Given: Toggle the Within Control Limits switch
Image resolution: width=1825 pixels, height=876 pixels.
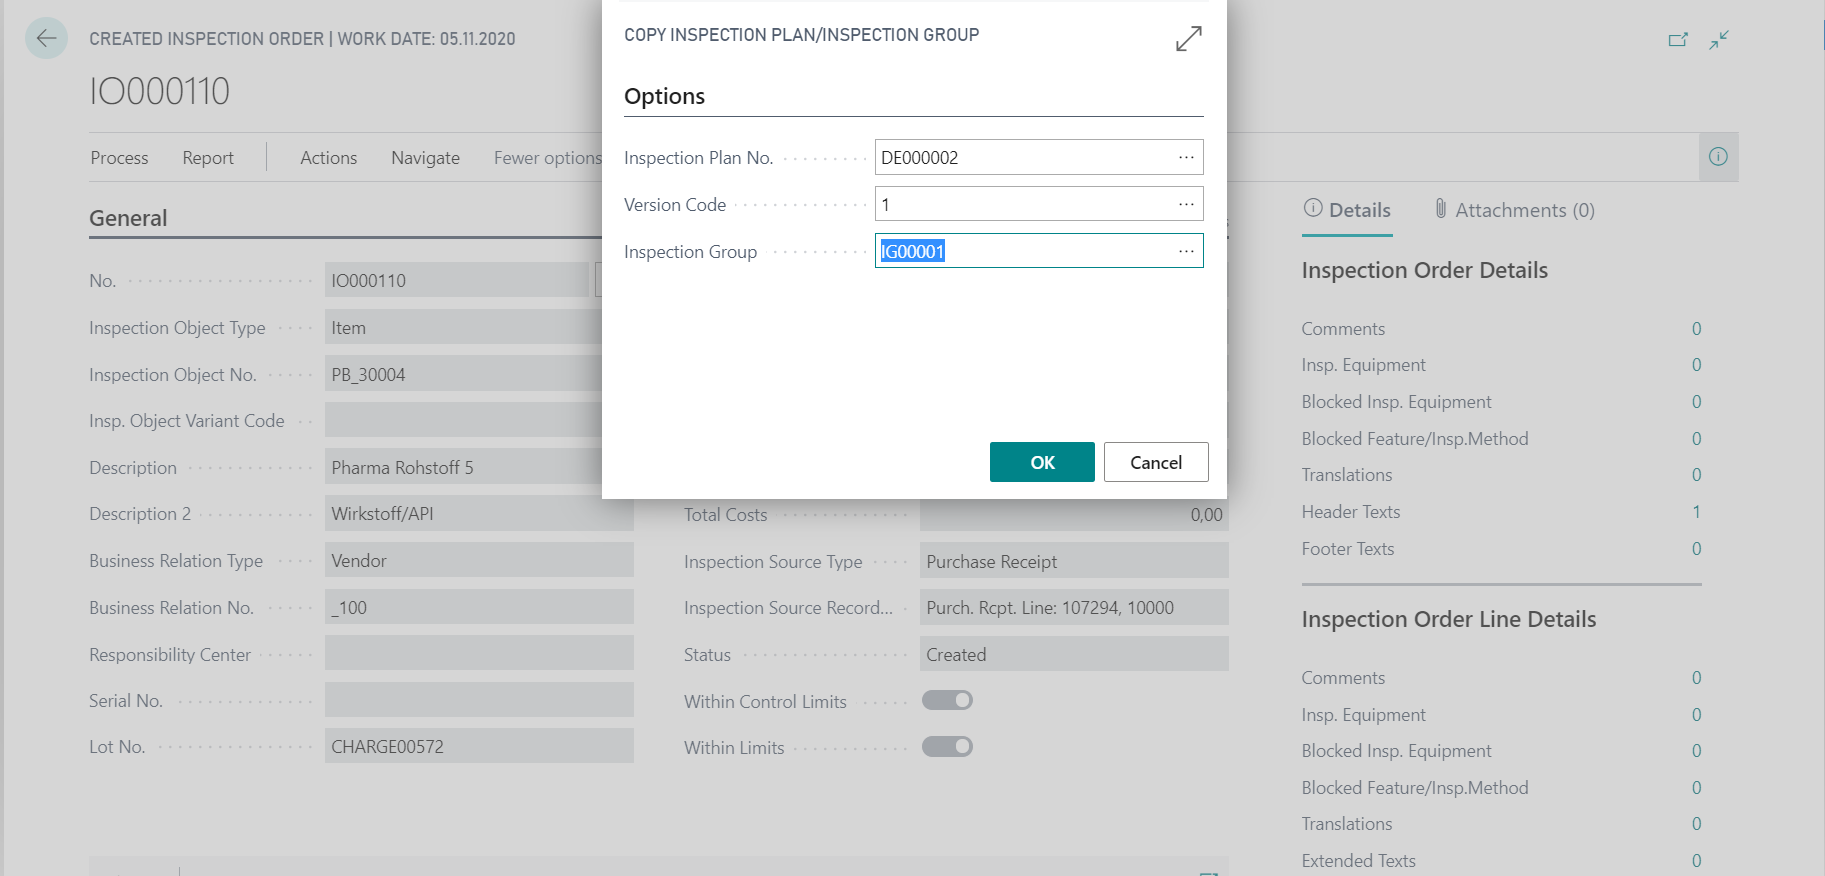Looking at the screenshot, I should point(947,700).
